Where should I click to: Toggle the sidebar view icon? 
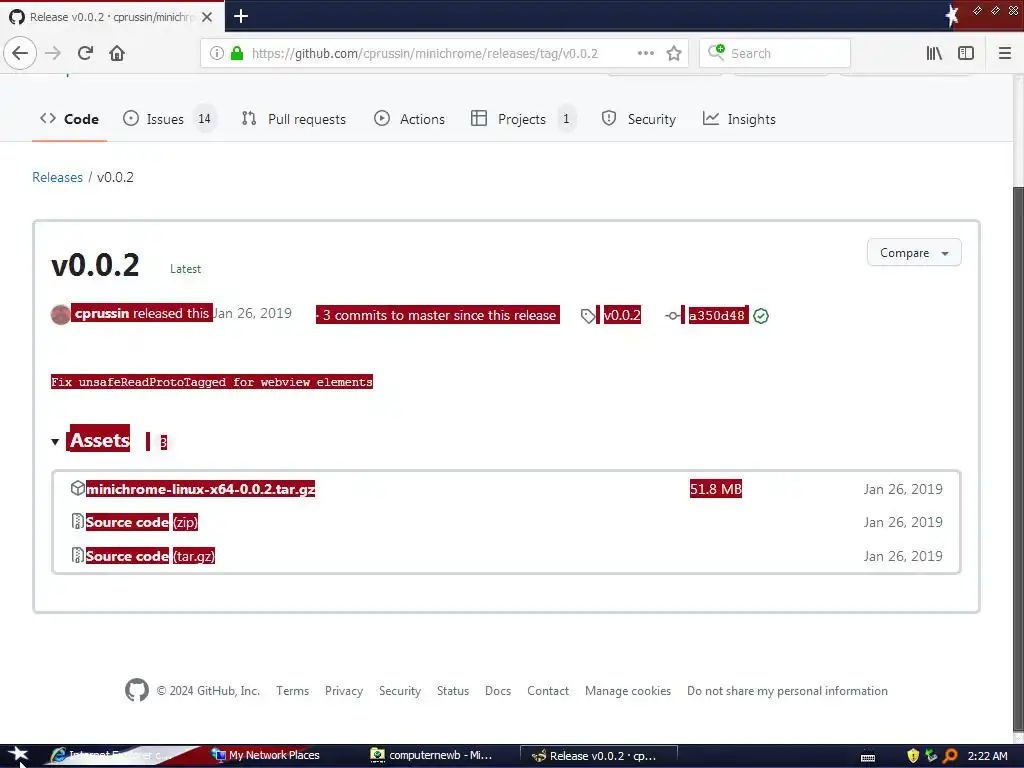pyautogui.click(x=966, y=53)
